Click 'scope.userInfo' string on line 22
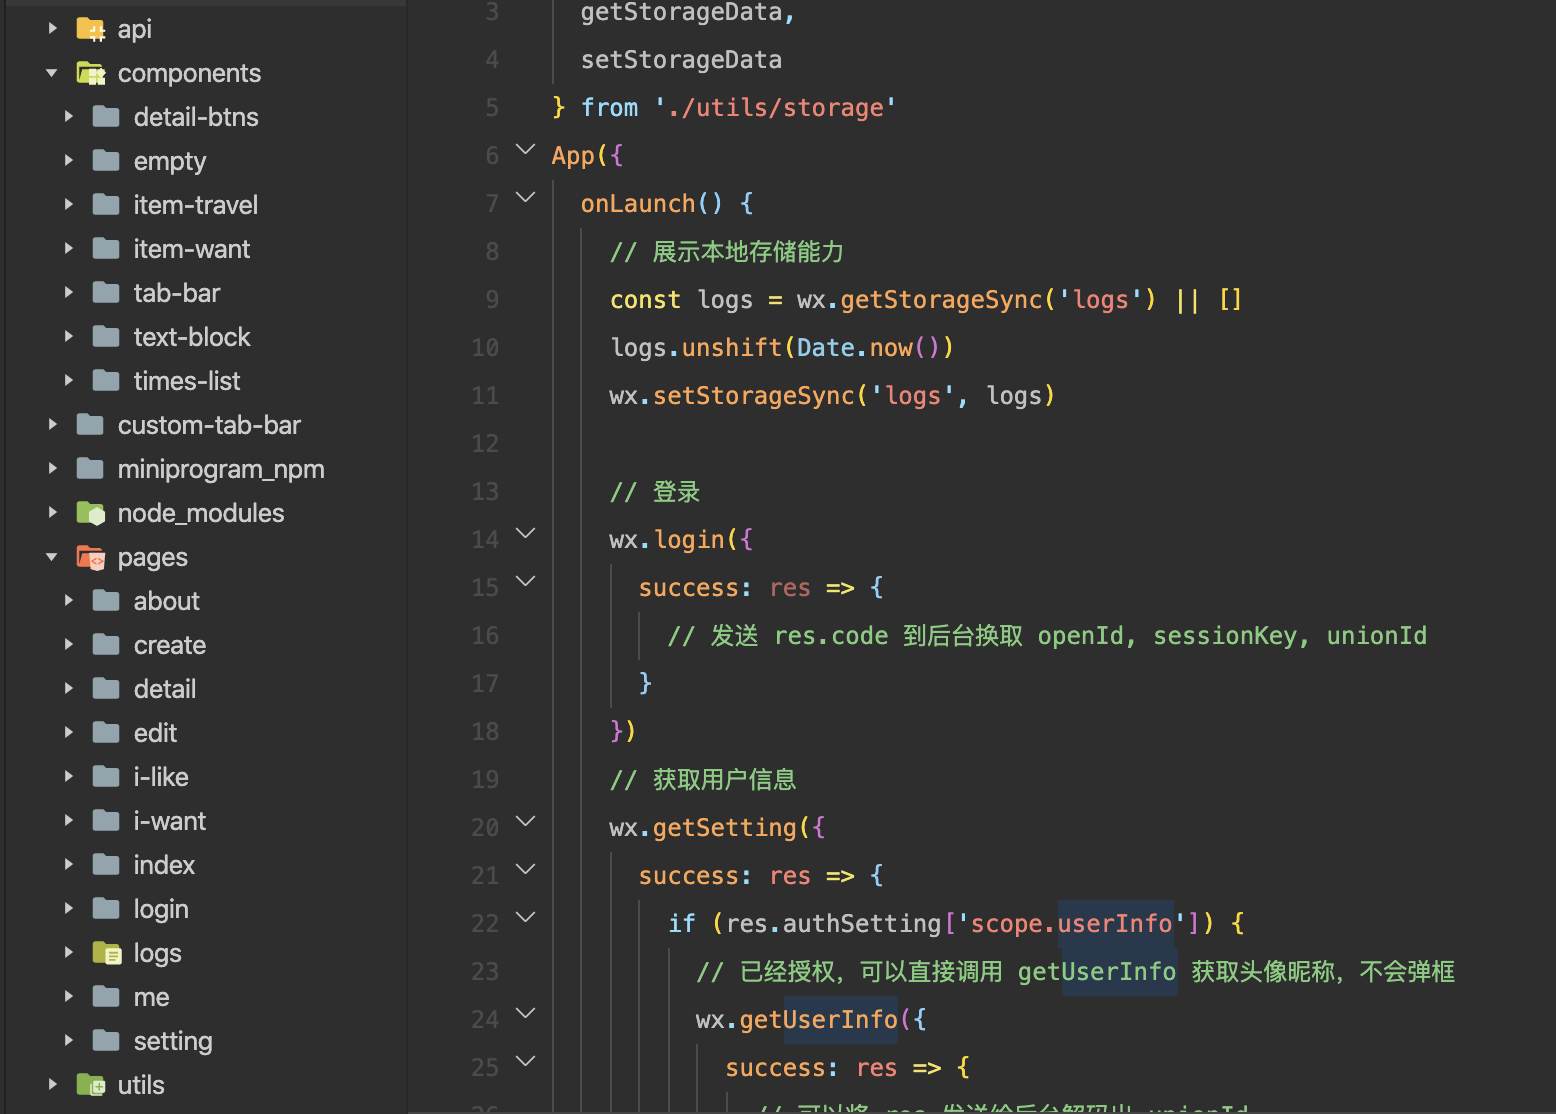This screenshot has width=1556, height=1114. (x=1072, y=924)
